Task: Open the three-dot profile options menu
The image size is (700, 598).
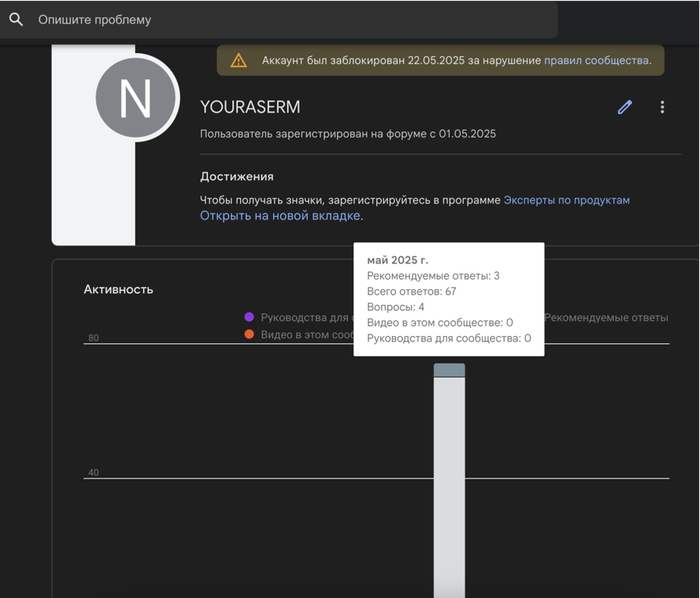Action: (x=662, y=107)
